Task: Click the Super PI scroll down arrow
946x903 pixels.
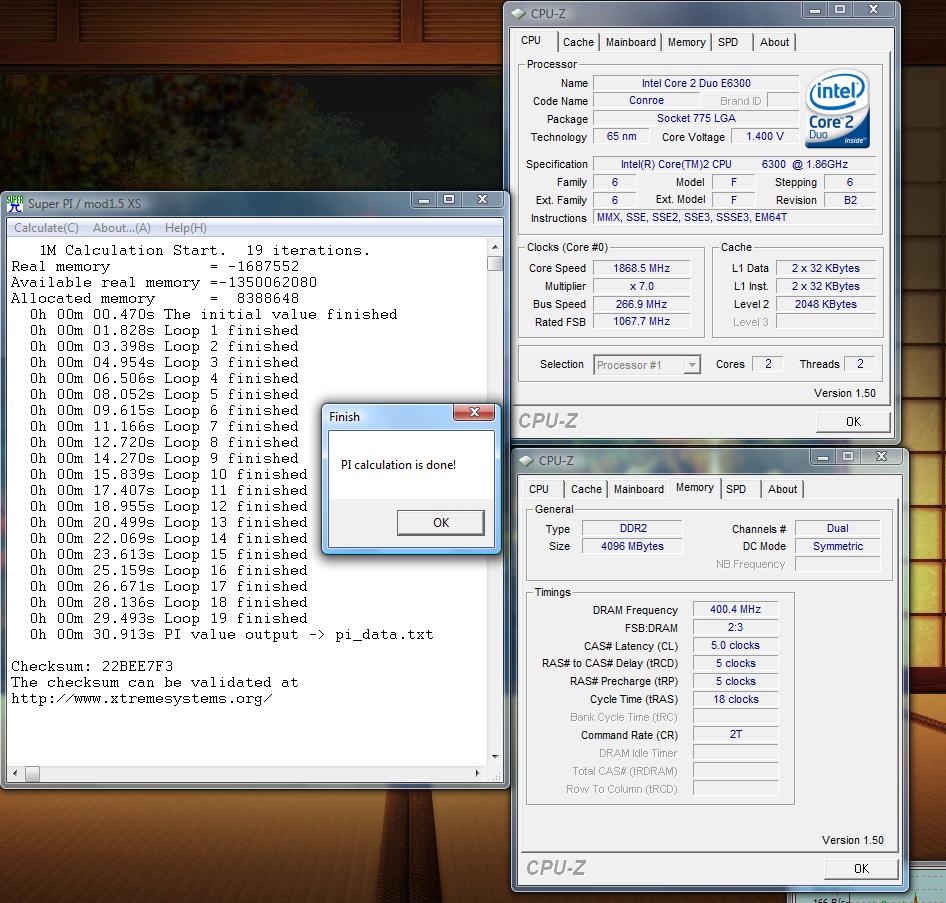Action: (495, 757)
